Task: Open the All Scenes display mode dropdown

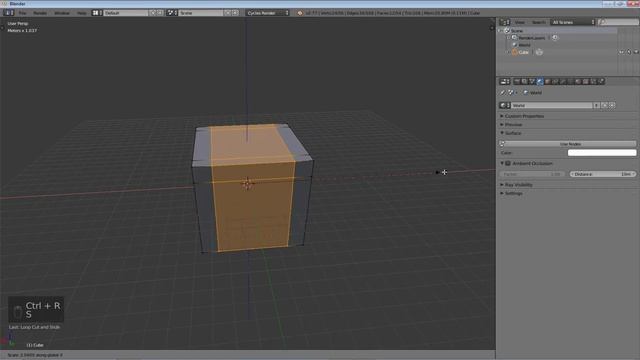Action: pos(573,22)
